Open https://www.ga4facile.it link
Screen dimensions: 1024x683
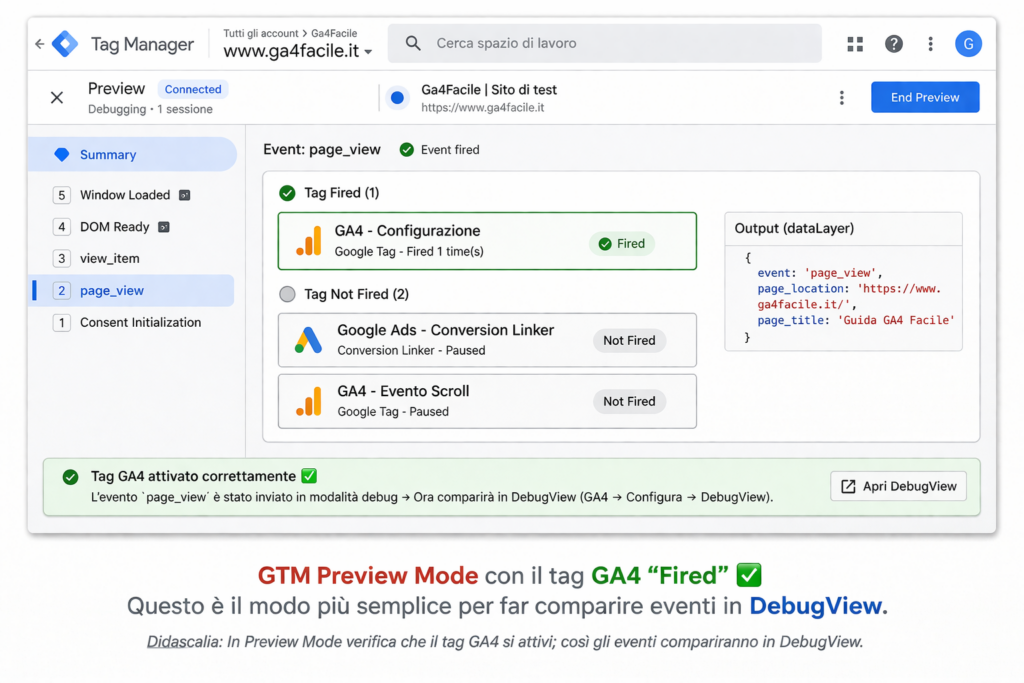(x=482, y=108)
